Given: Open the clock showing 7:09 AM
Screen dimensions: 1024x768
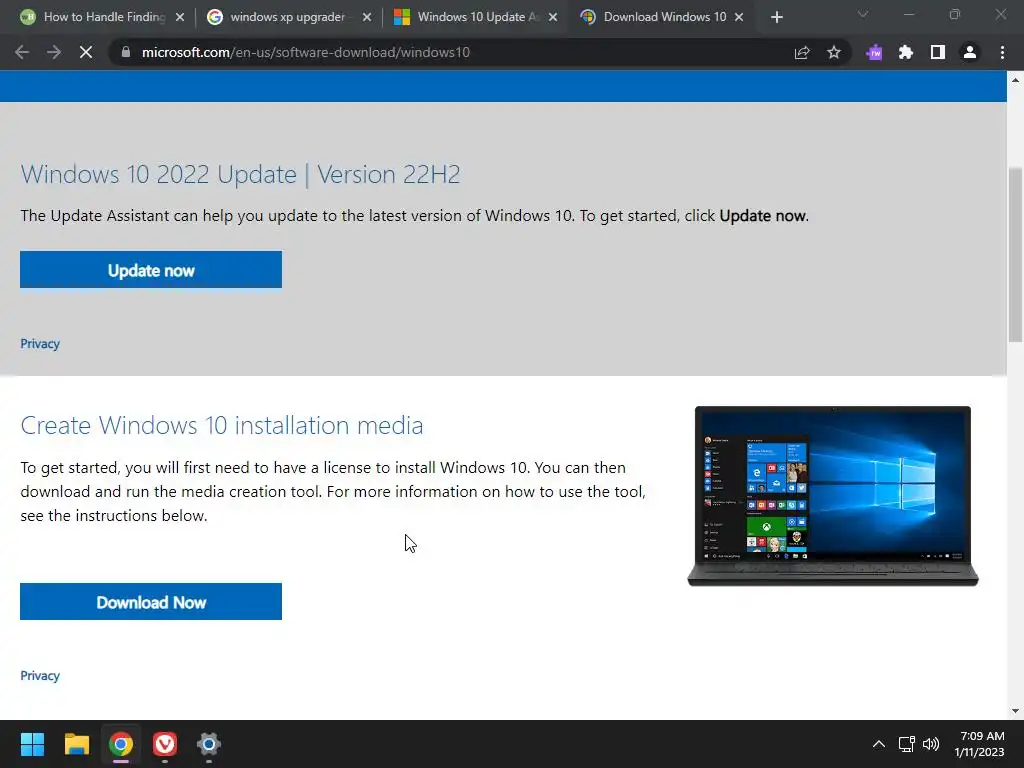Looking at the screenshot, I should pos(980,744).
